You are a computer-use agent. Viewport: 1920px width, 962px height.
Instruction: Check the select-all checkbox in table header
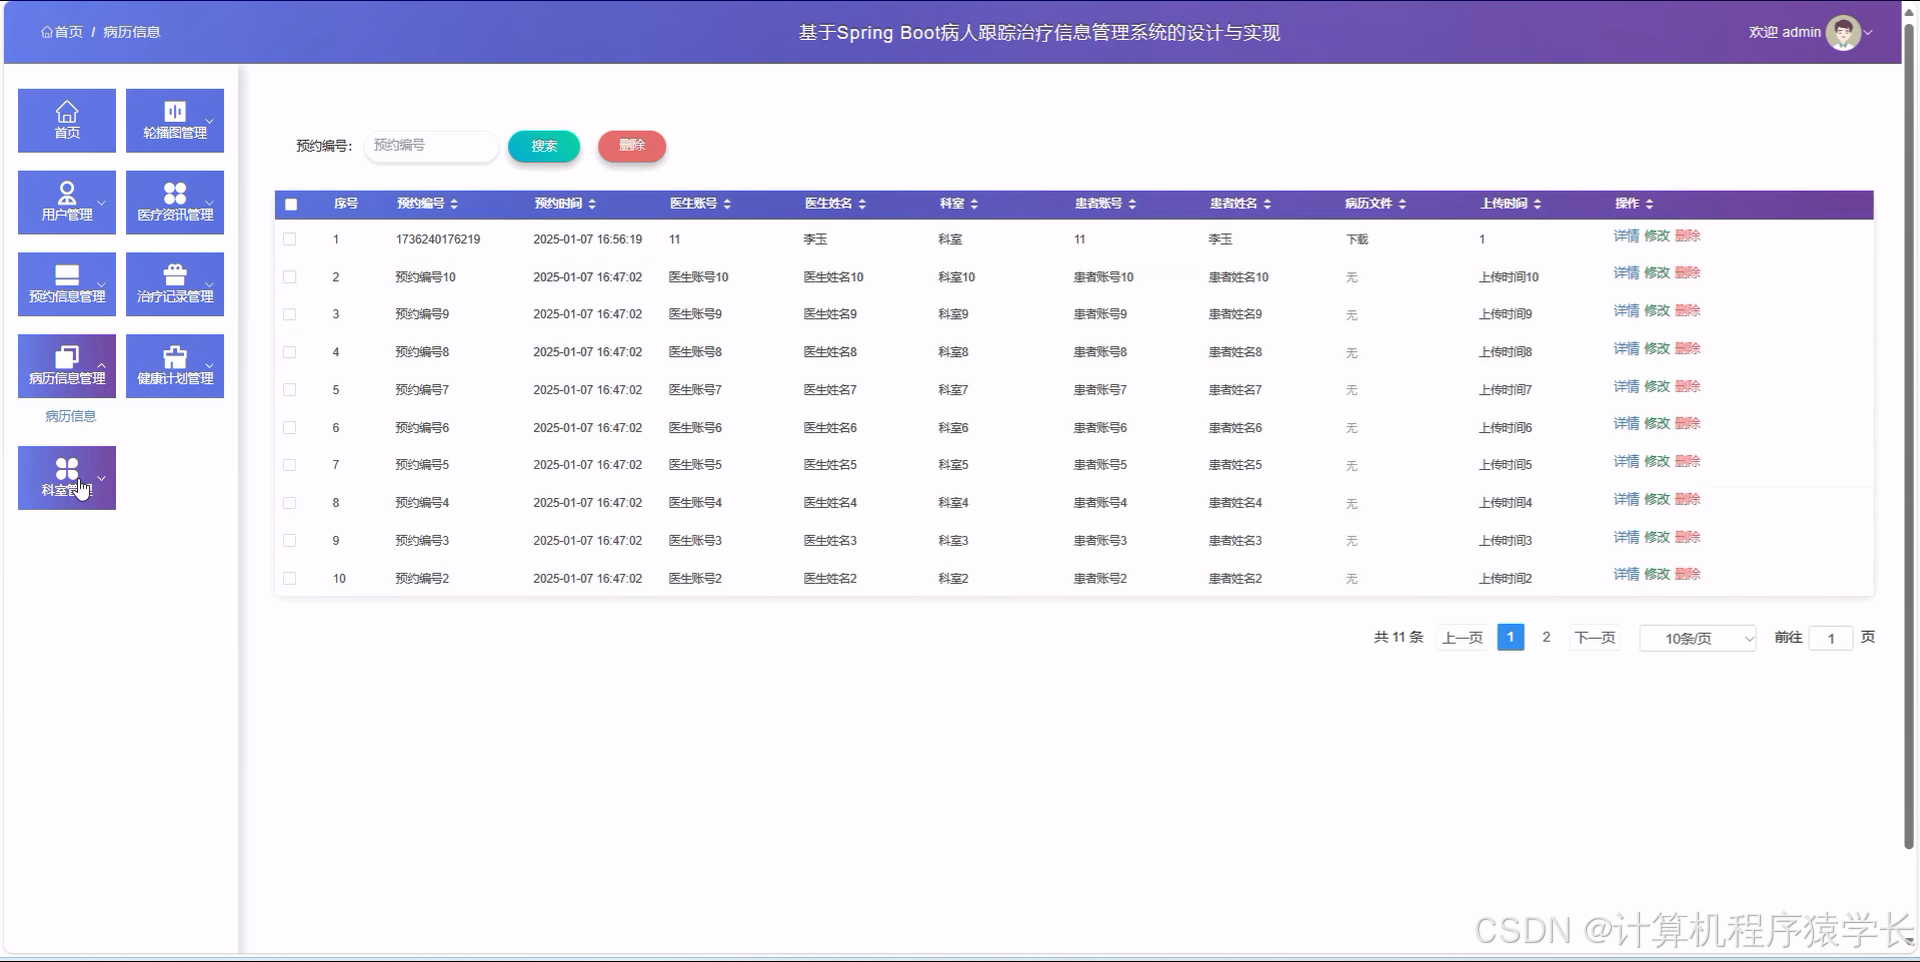click(291, 204)
